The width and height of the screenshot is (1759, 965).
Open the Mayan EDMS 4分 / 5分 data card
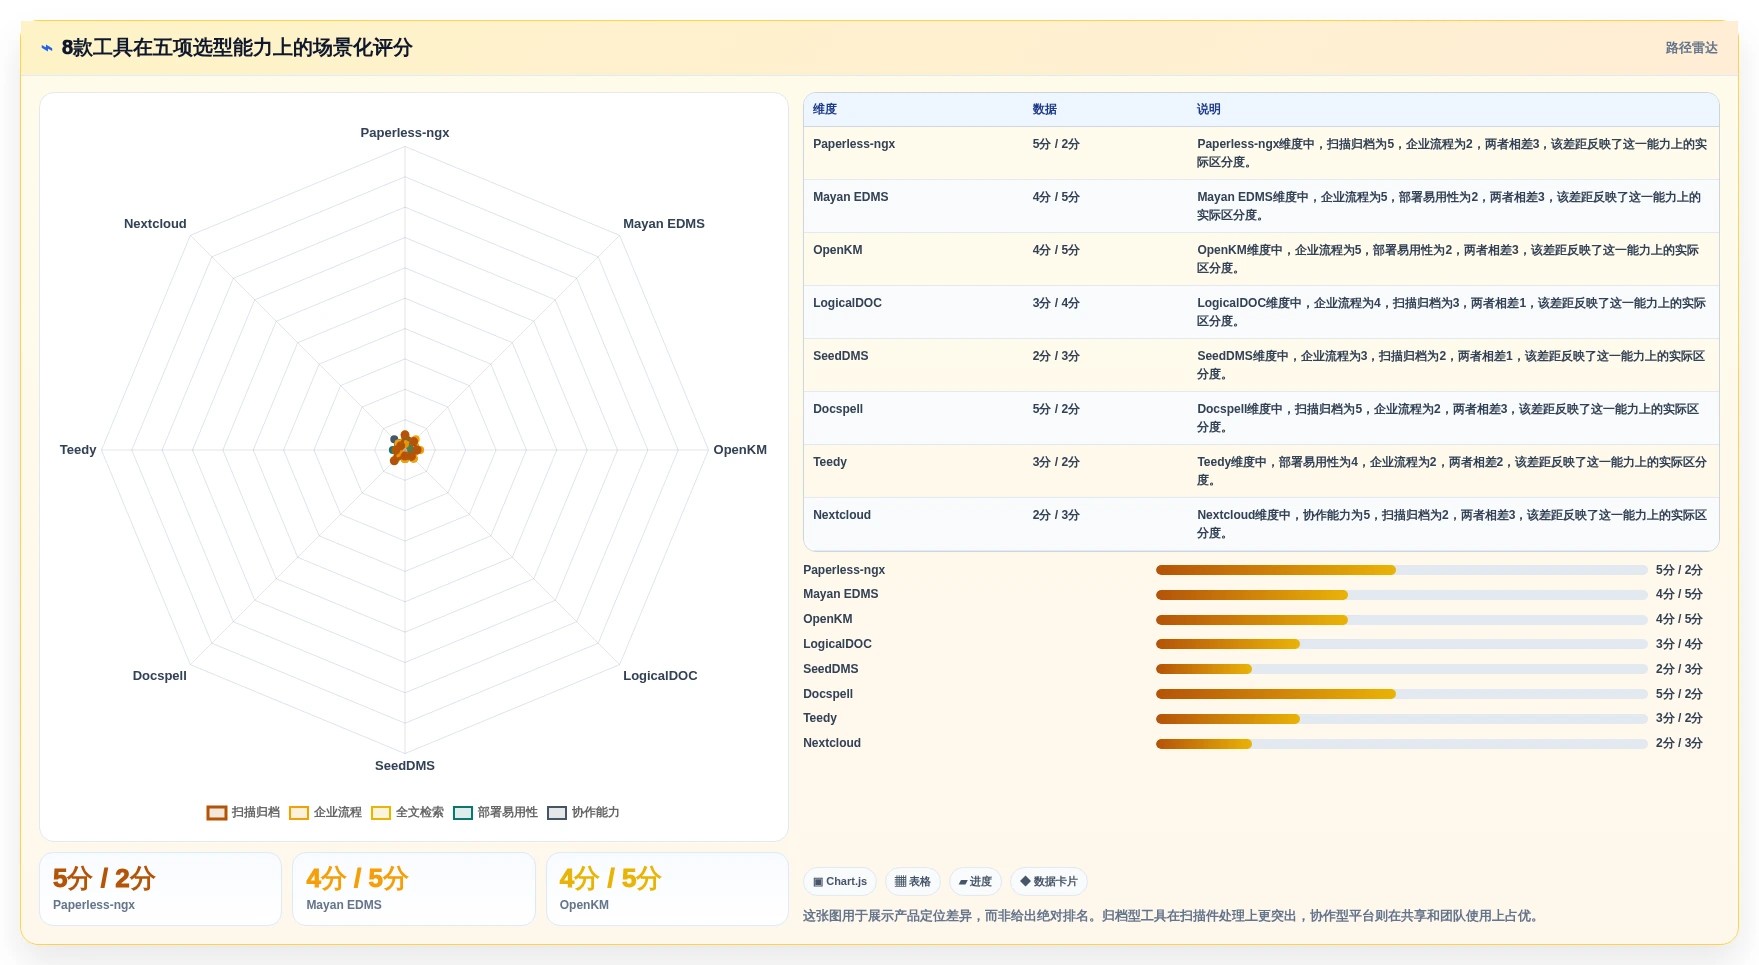click(x=414, y=889)
